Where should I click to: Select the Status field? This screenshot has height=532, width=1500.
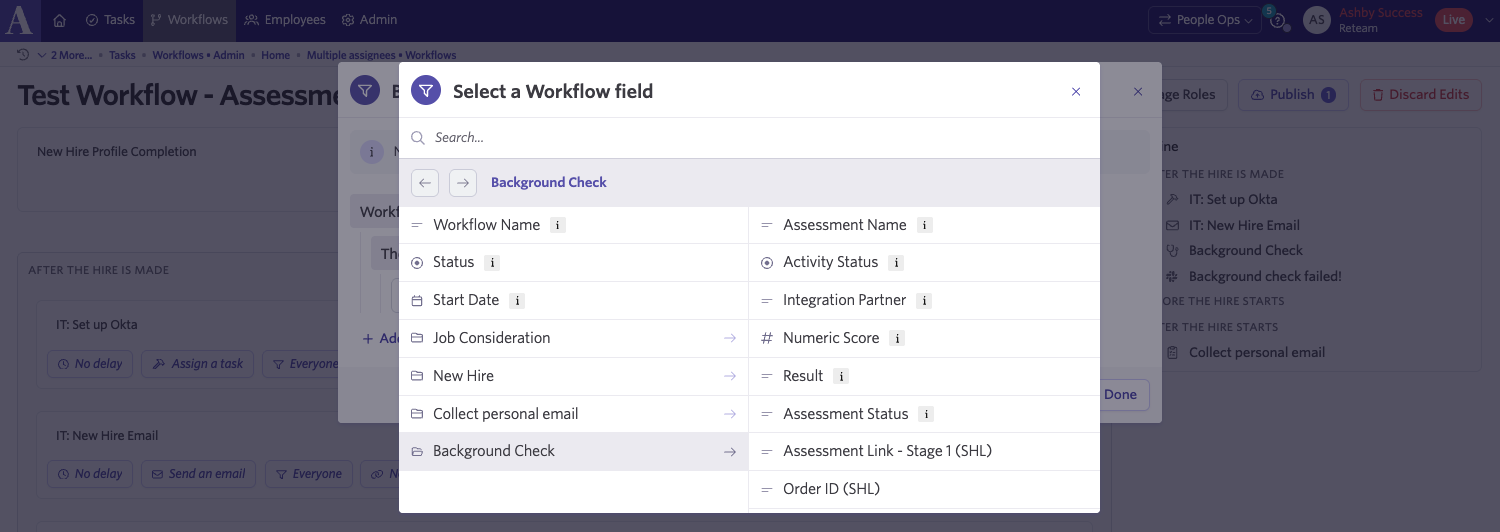pyautogui.click(x=574, y=263)
